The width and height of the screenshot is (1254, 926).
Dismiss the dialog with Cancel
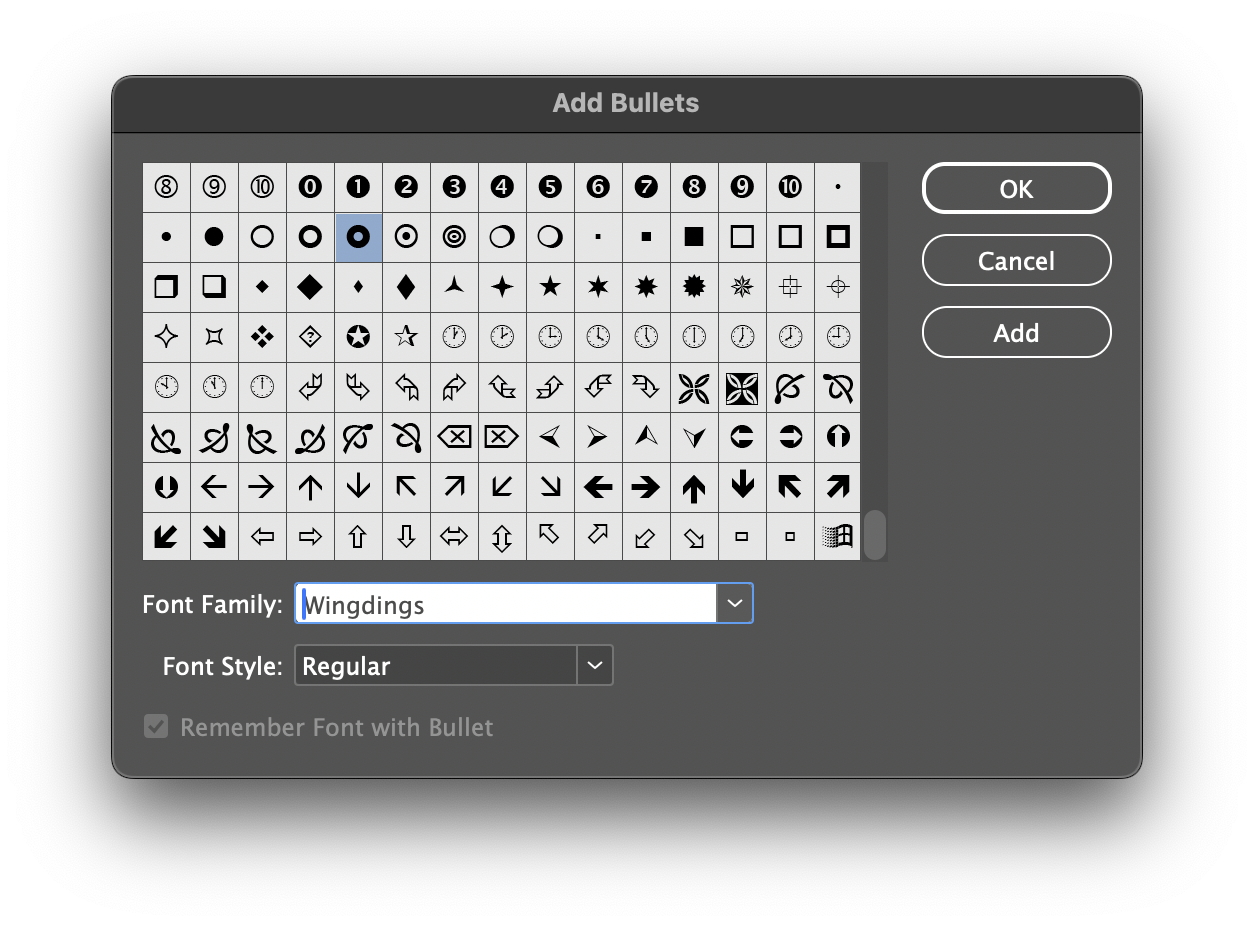[1016, 260]
